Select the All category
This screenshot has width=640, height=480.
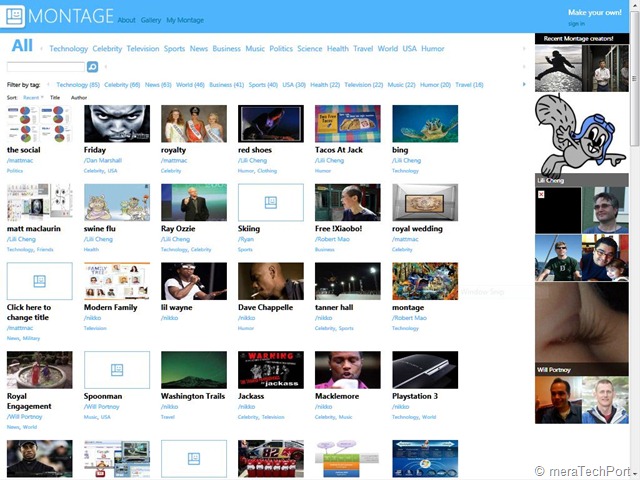(x=22, y=45)
